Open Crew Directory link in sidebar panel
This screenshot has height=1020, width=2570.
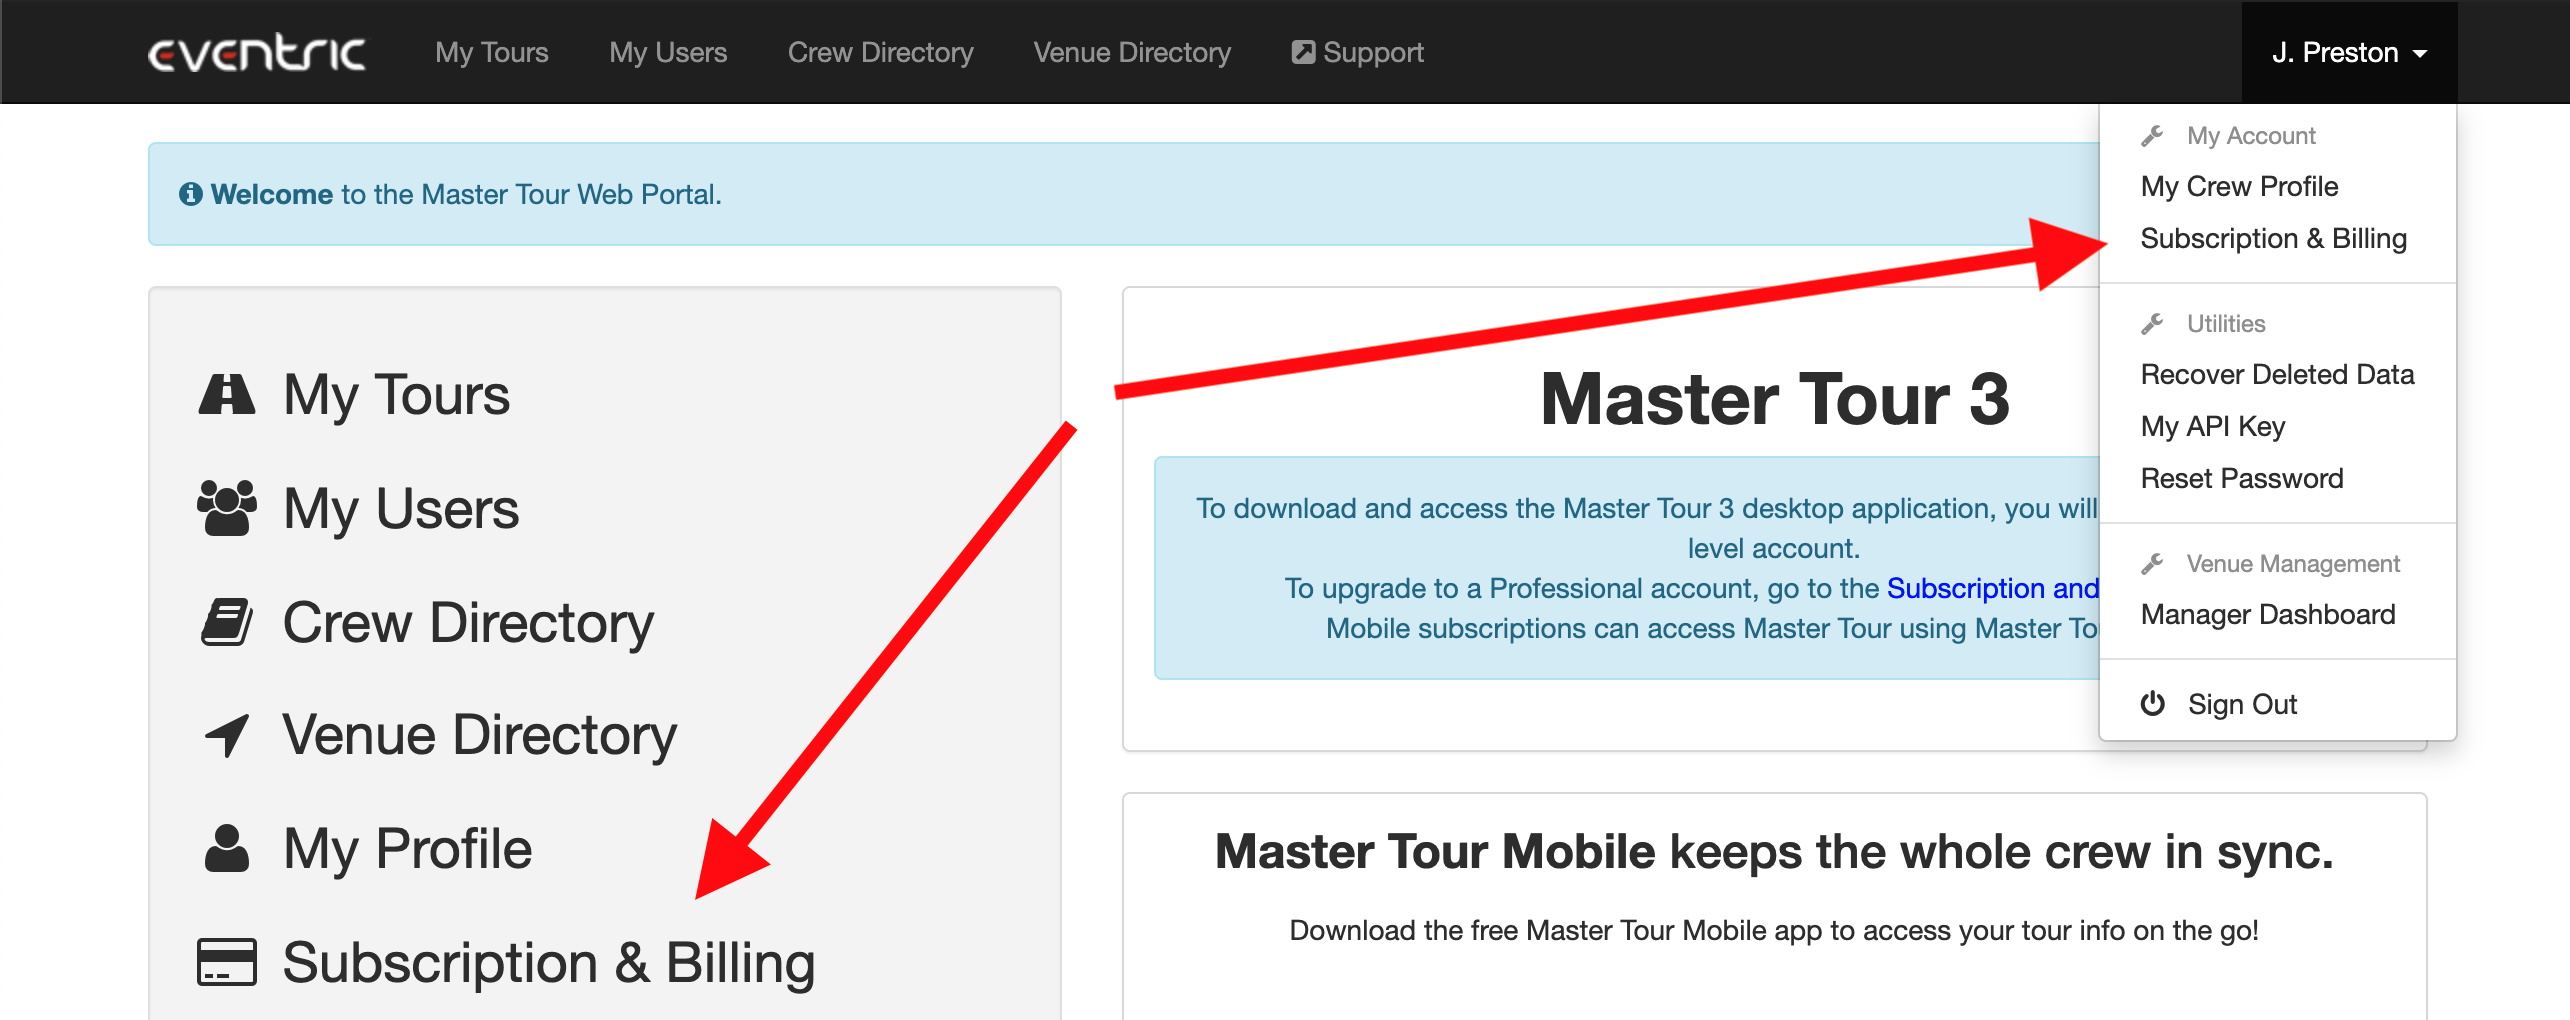point(468,622)
